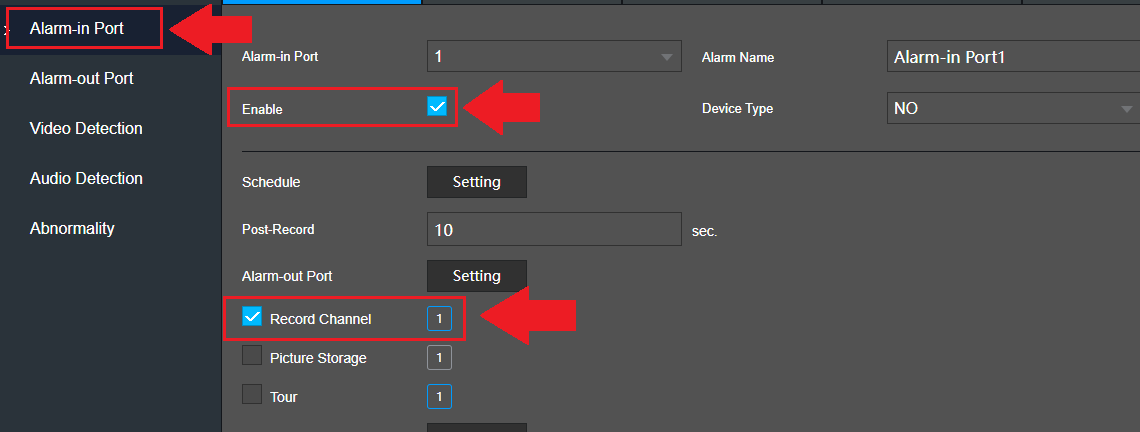The height and width of the screenshot is (432, 1140).
Task: Enable the Tour checkbox
Action: 252,395
